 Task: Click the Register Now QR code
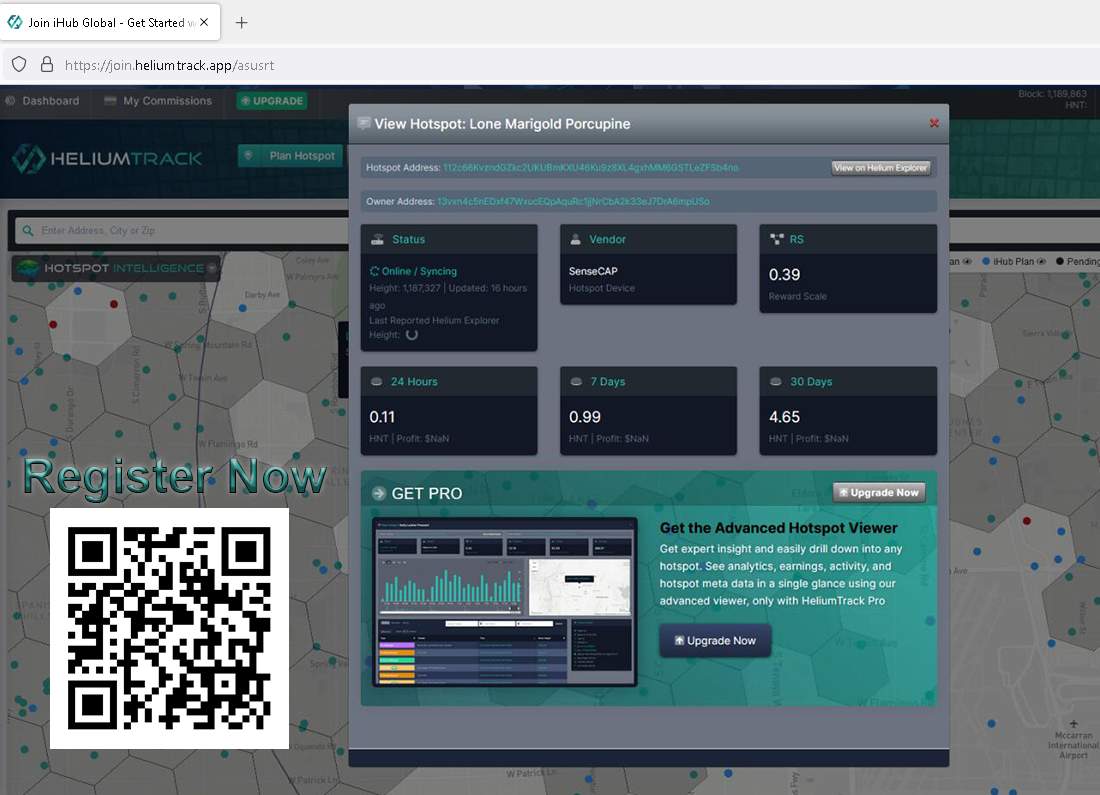(169, 628)
